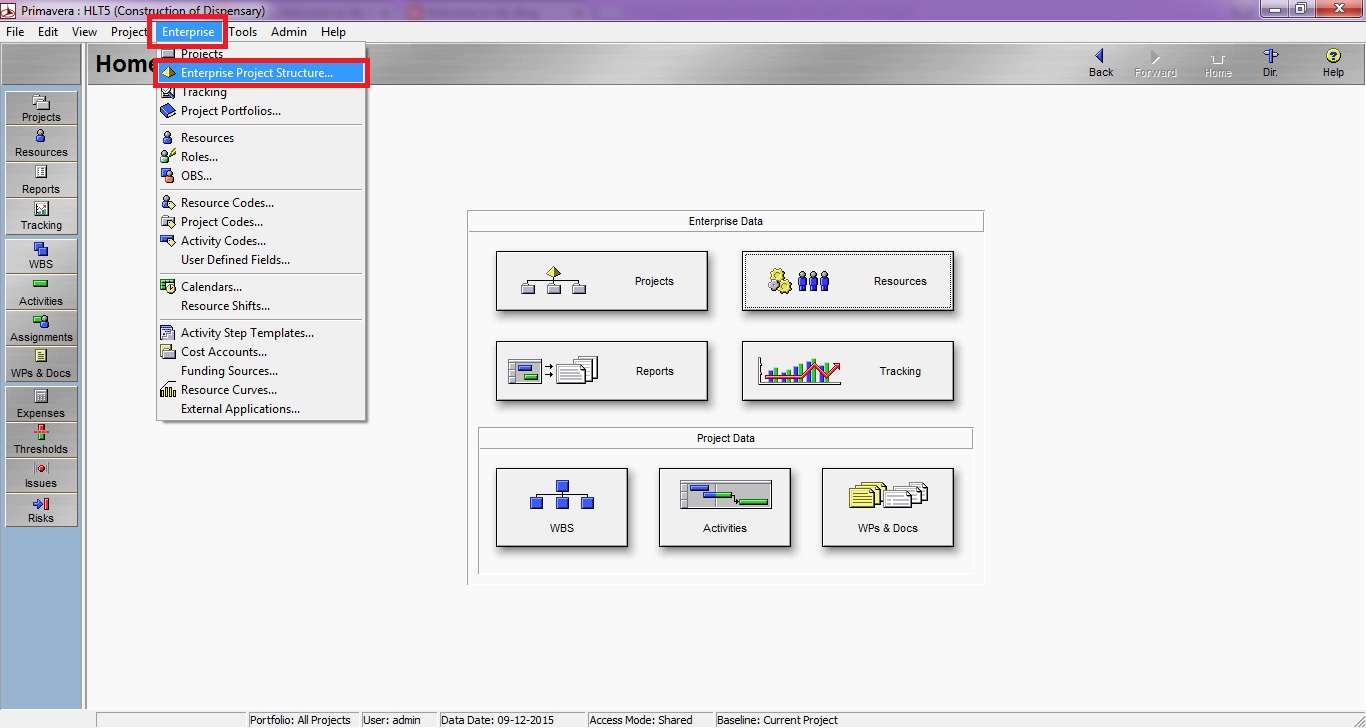Open the Activities view from the sidebar
This screenshot has width=1366, height=728.
tap(40, 292)
